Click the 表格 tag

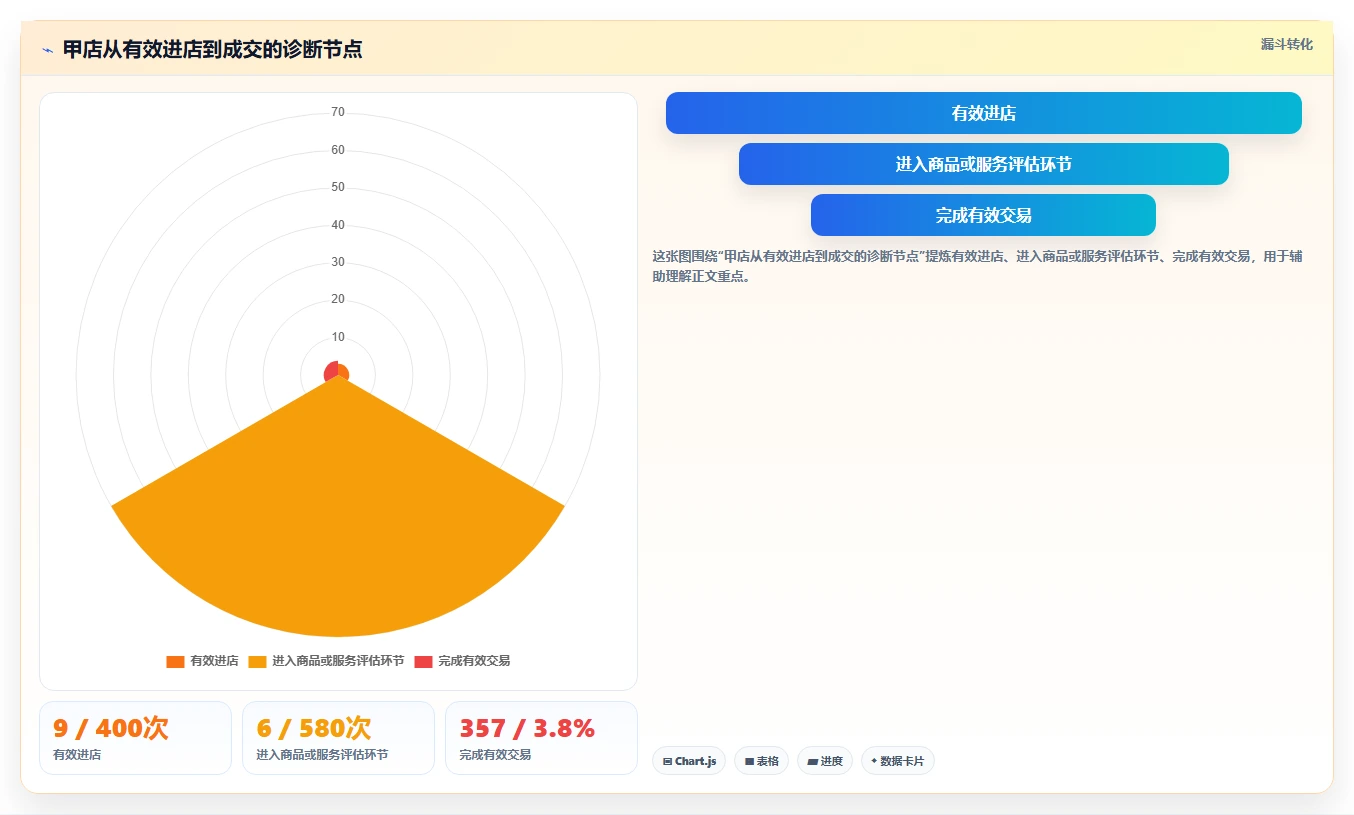coord(761,761)
